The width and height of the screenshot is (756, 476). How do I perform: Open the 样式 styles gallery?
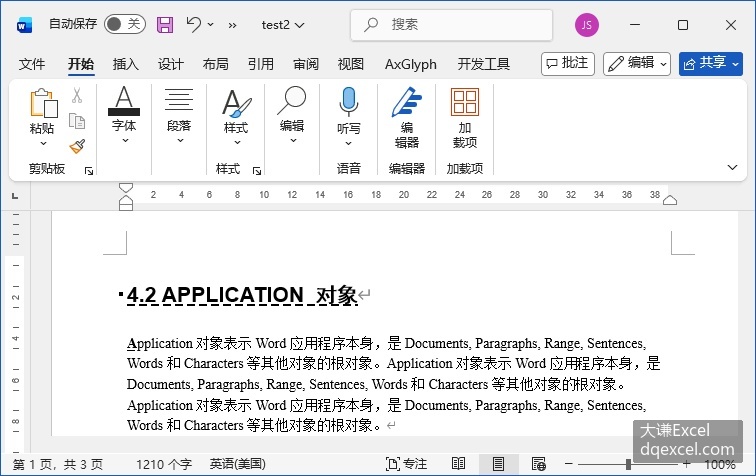click(x=236, y=116)
